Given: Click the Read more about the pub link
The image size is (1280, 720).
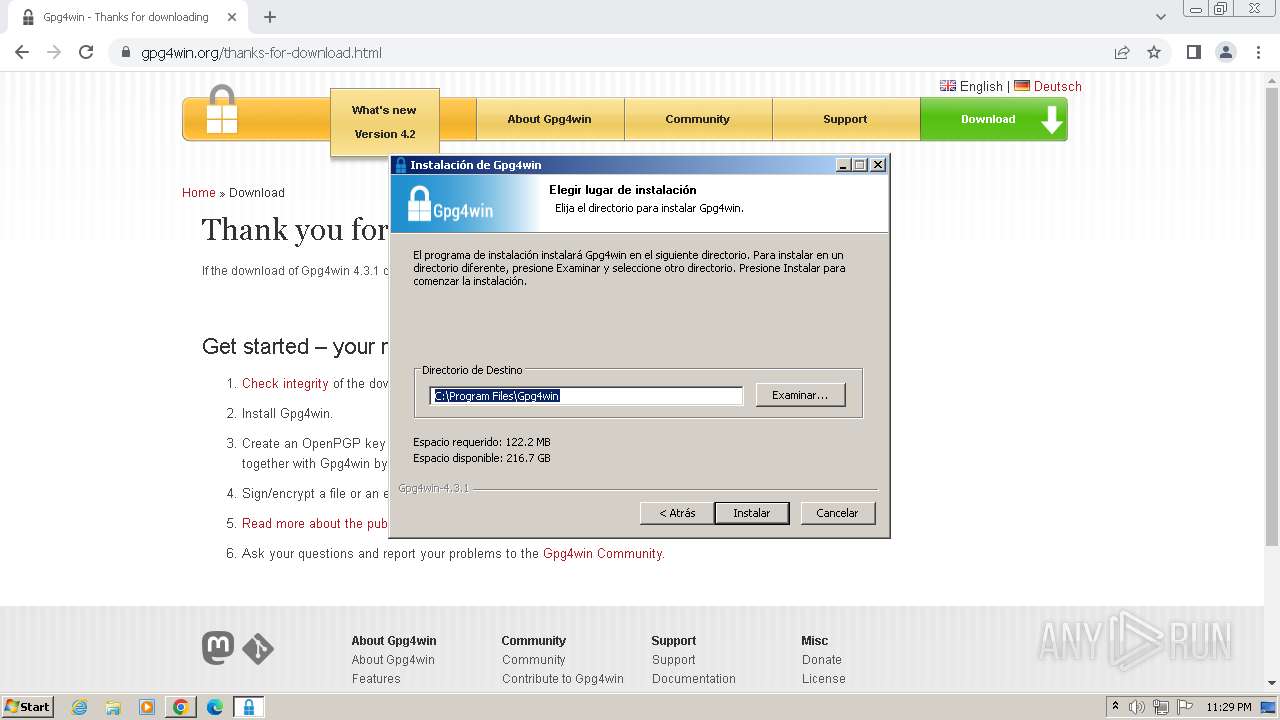Looking at the screenshot, I should coord(315,523).
